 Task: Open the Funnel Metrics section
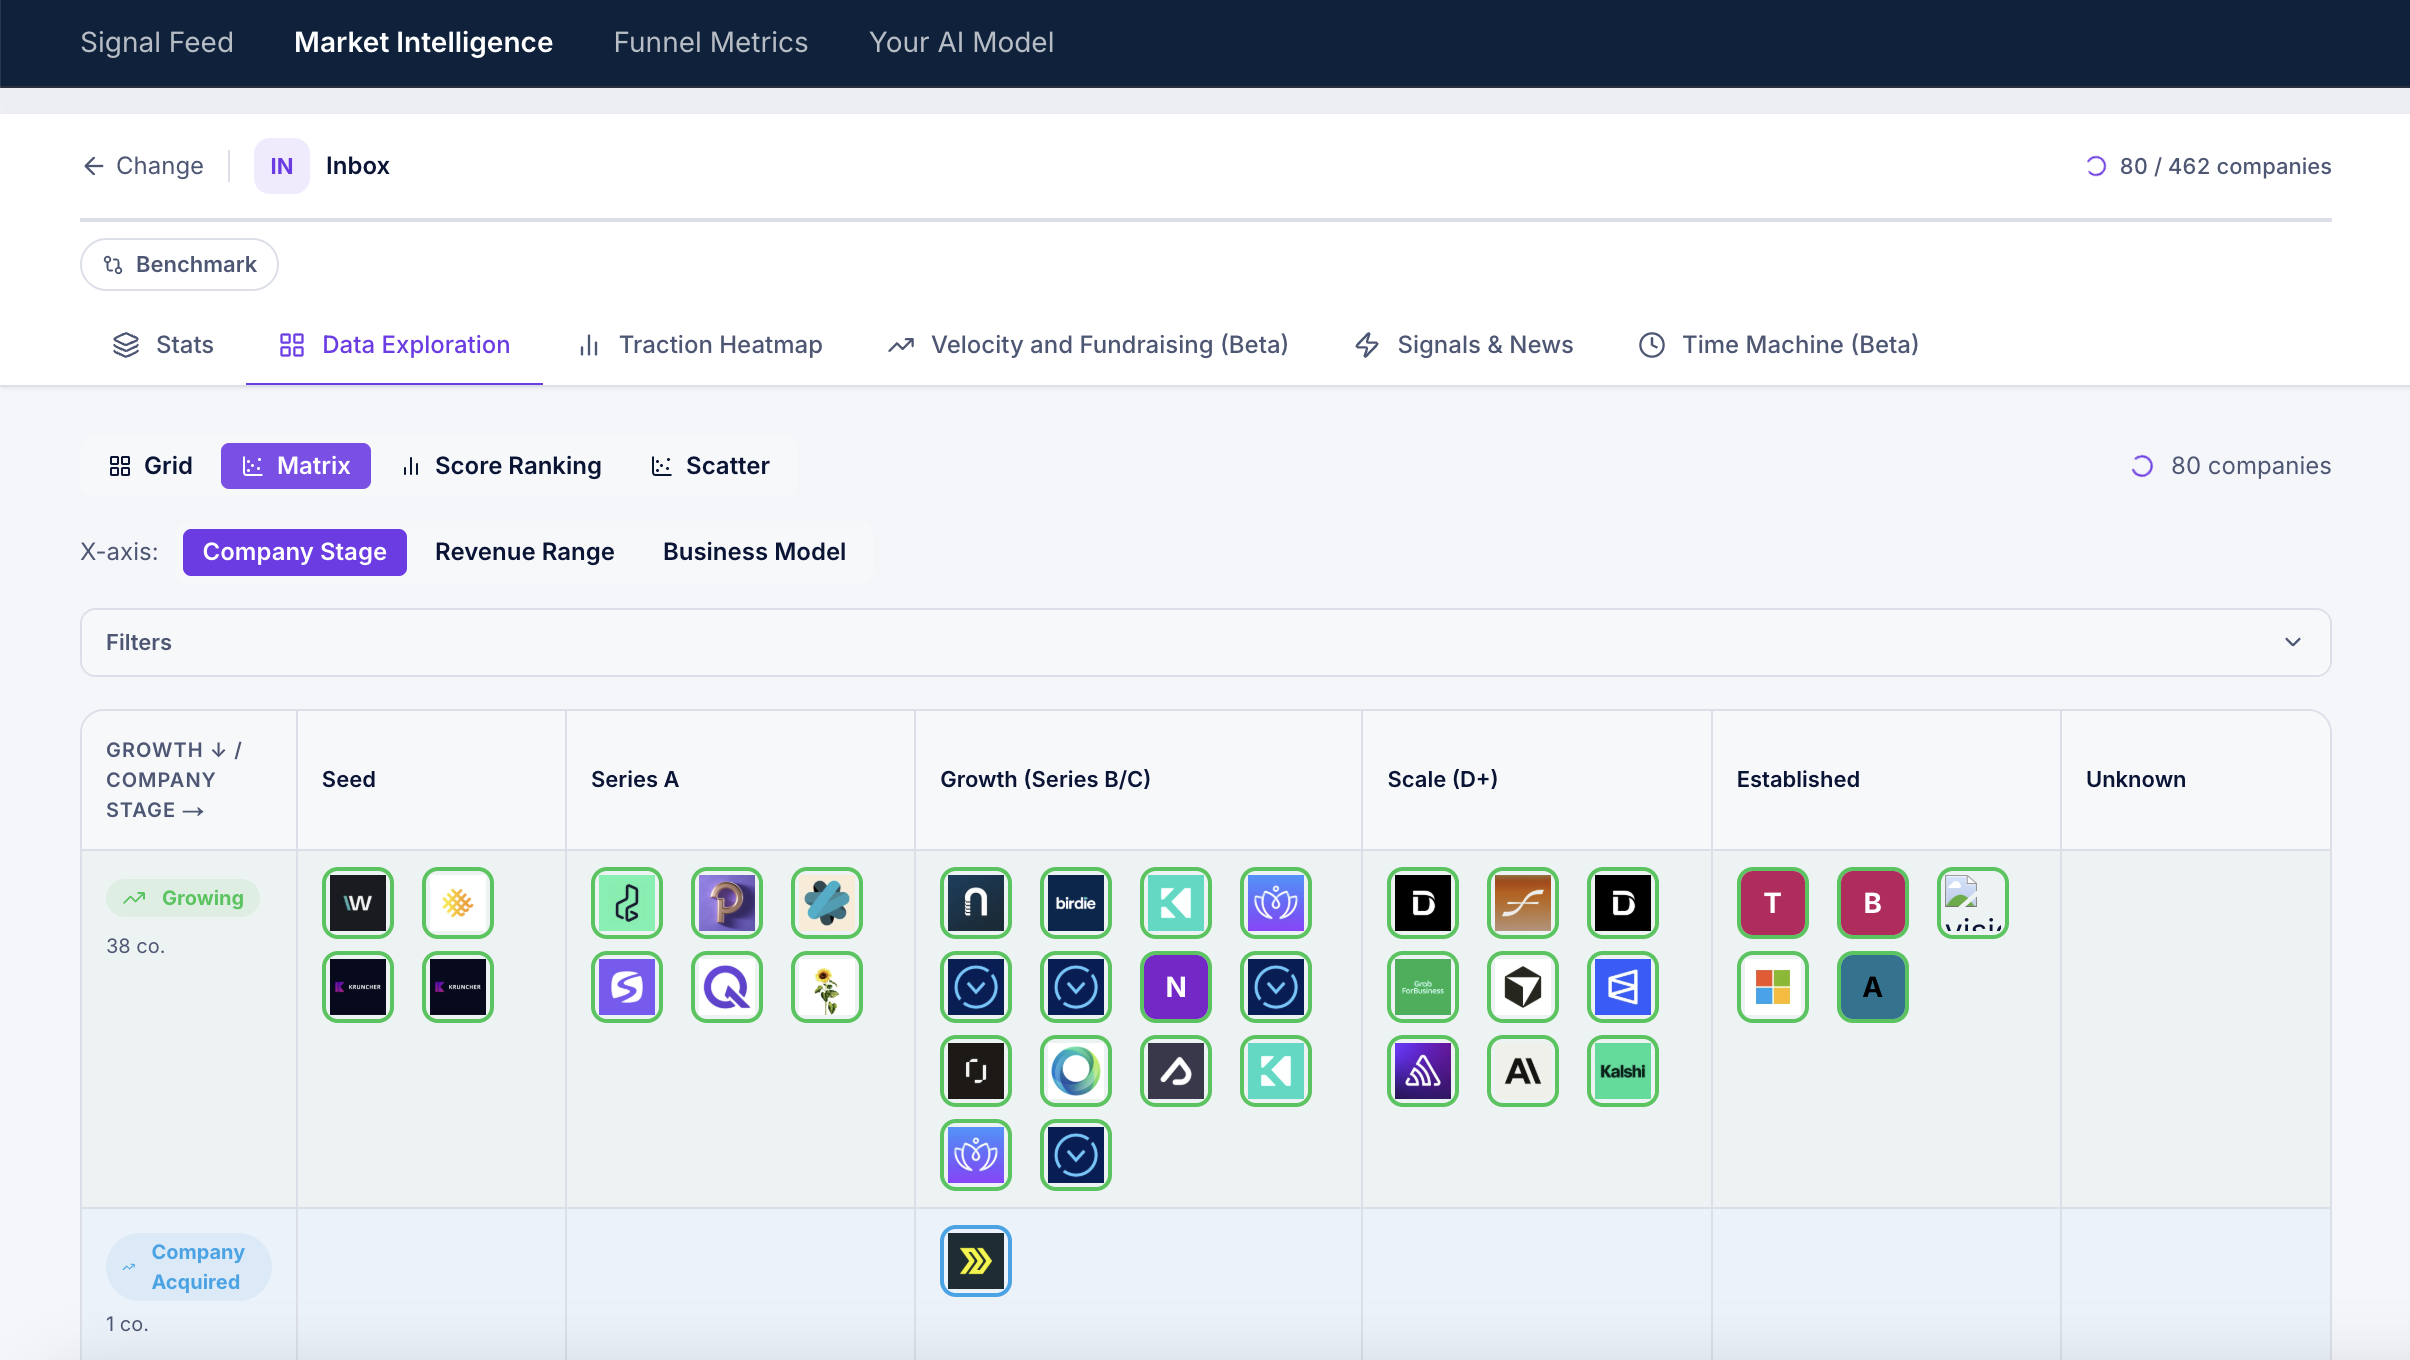coord(710,42)
